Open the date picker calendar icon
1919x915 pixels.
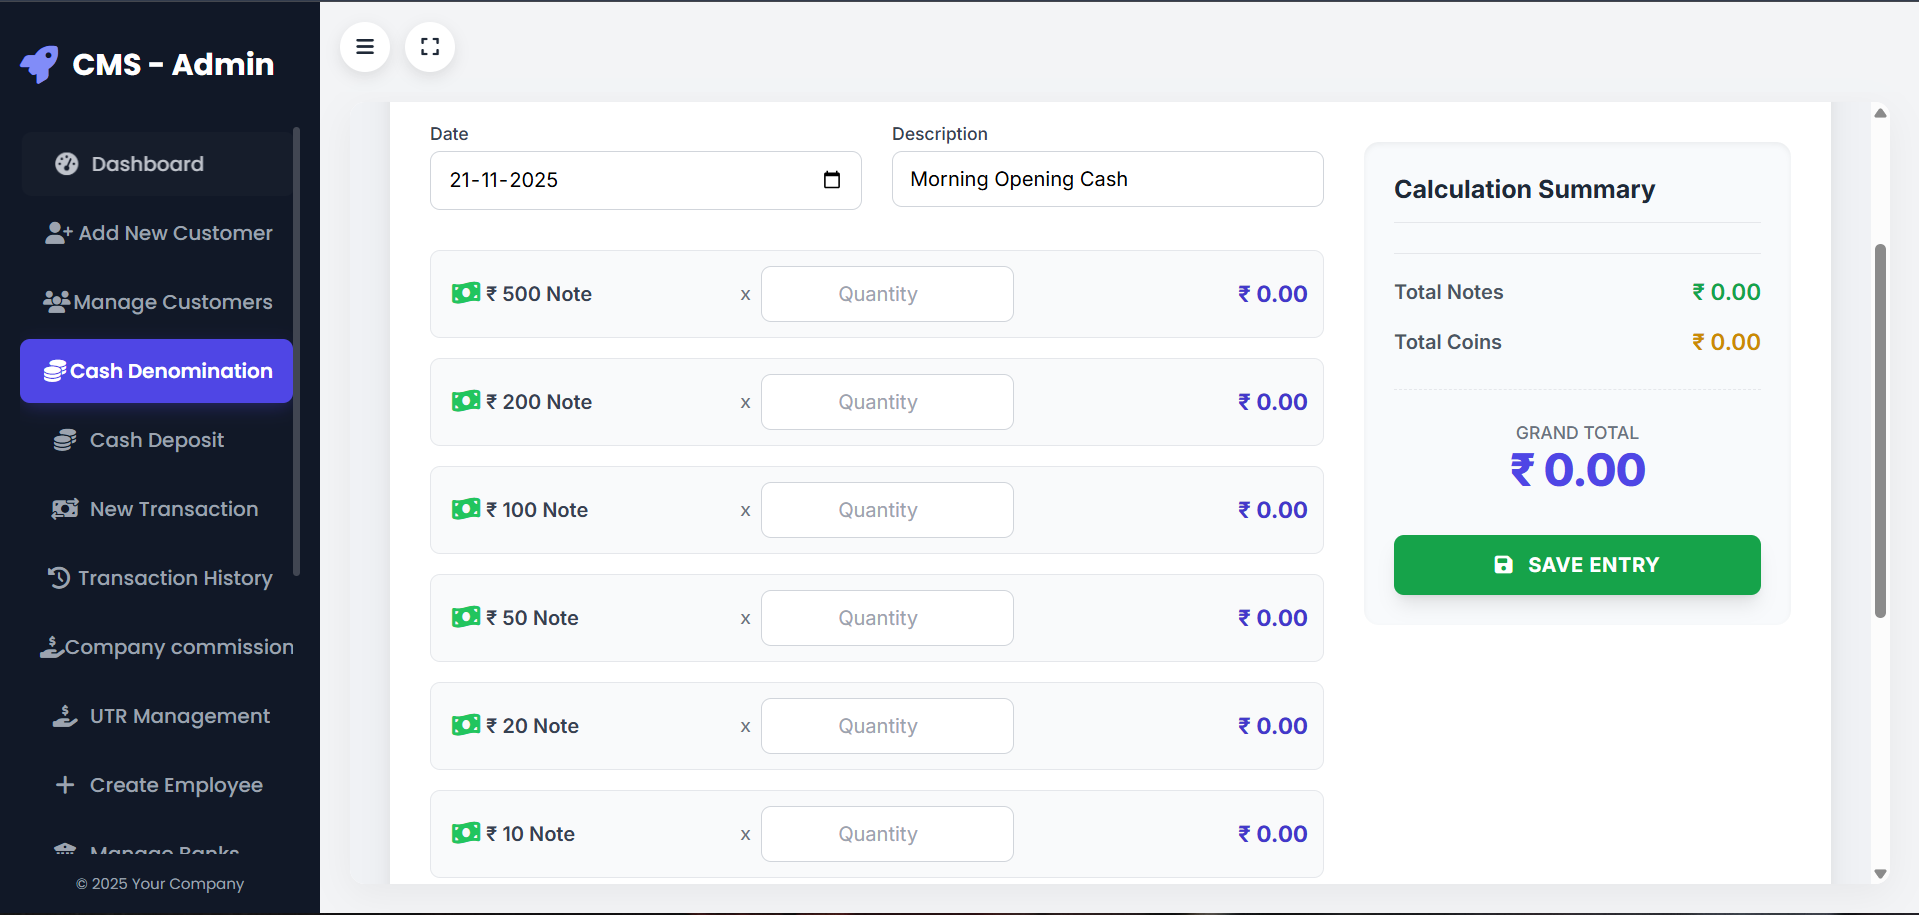[831, 180]
